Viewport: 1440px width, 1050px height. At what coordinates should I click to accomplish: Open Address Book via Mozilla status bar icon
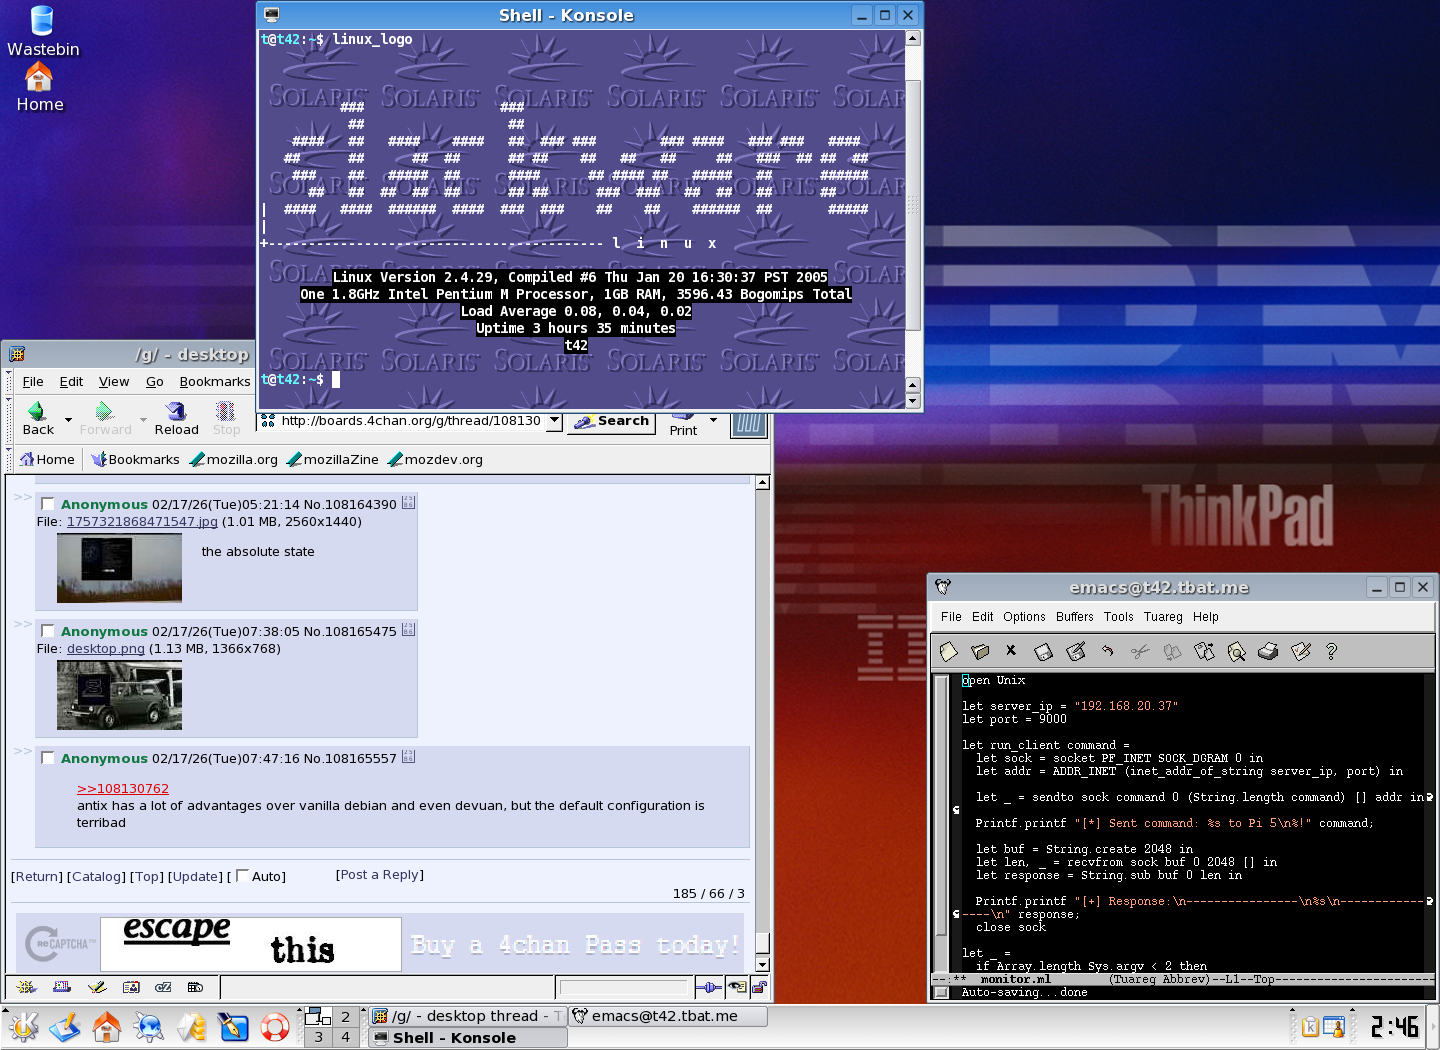pos(131,987)
